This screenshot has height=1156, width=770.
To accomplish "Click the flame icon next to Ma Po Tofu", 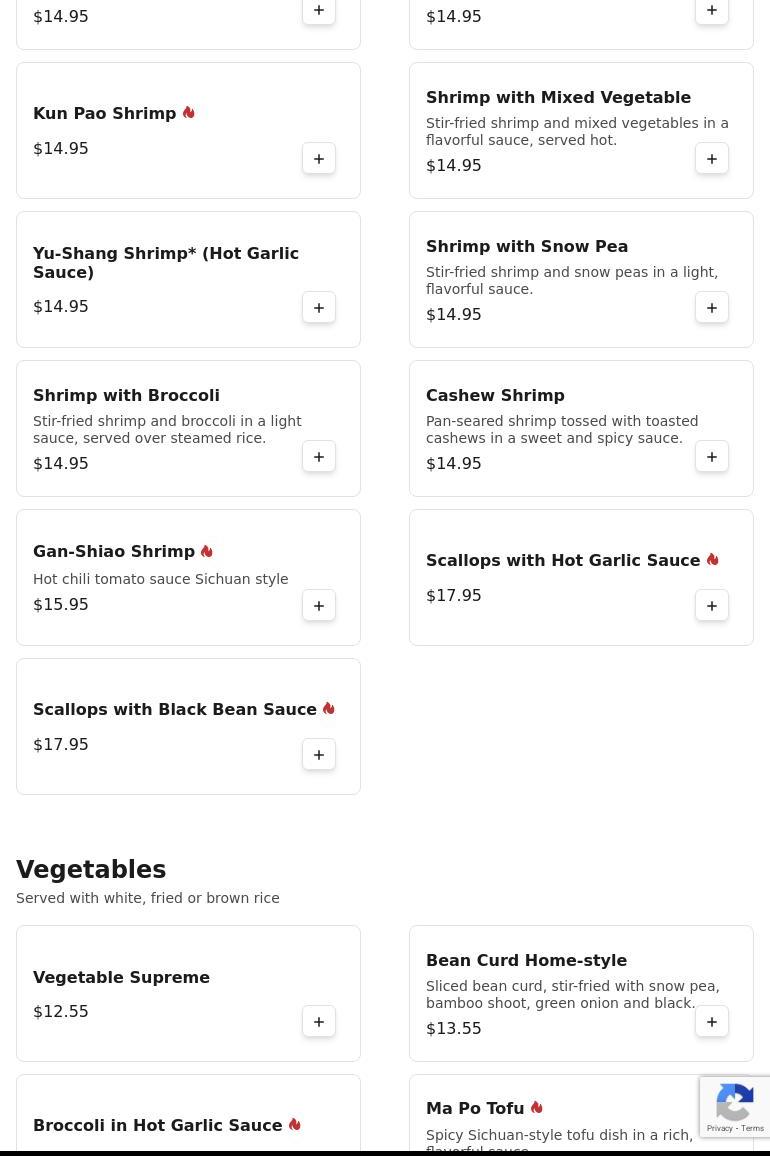I will tap(537, 1107).
